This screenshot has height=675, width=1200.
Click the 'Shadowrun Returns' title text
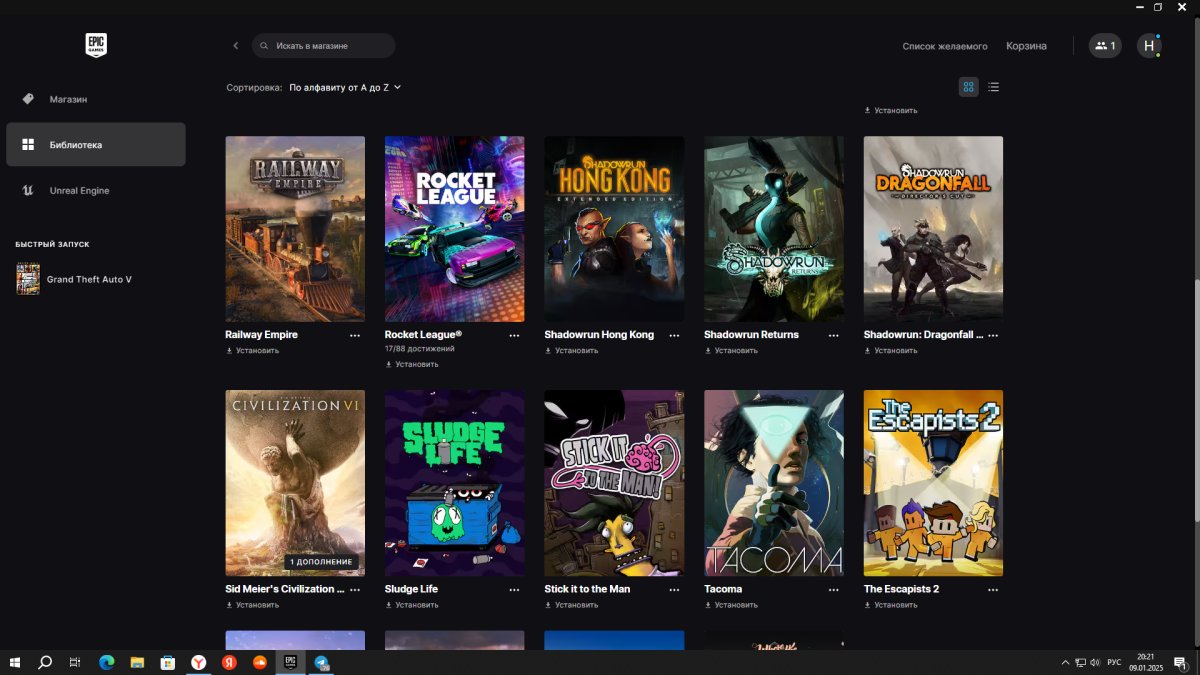[751, 335]
